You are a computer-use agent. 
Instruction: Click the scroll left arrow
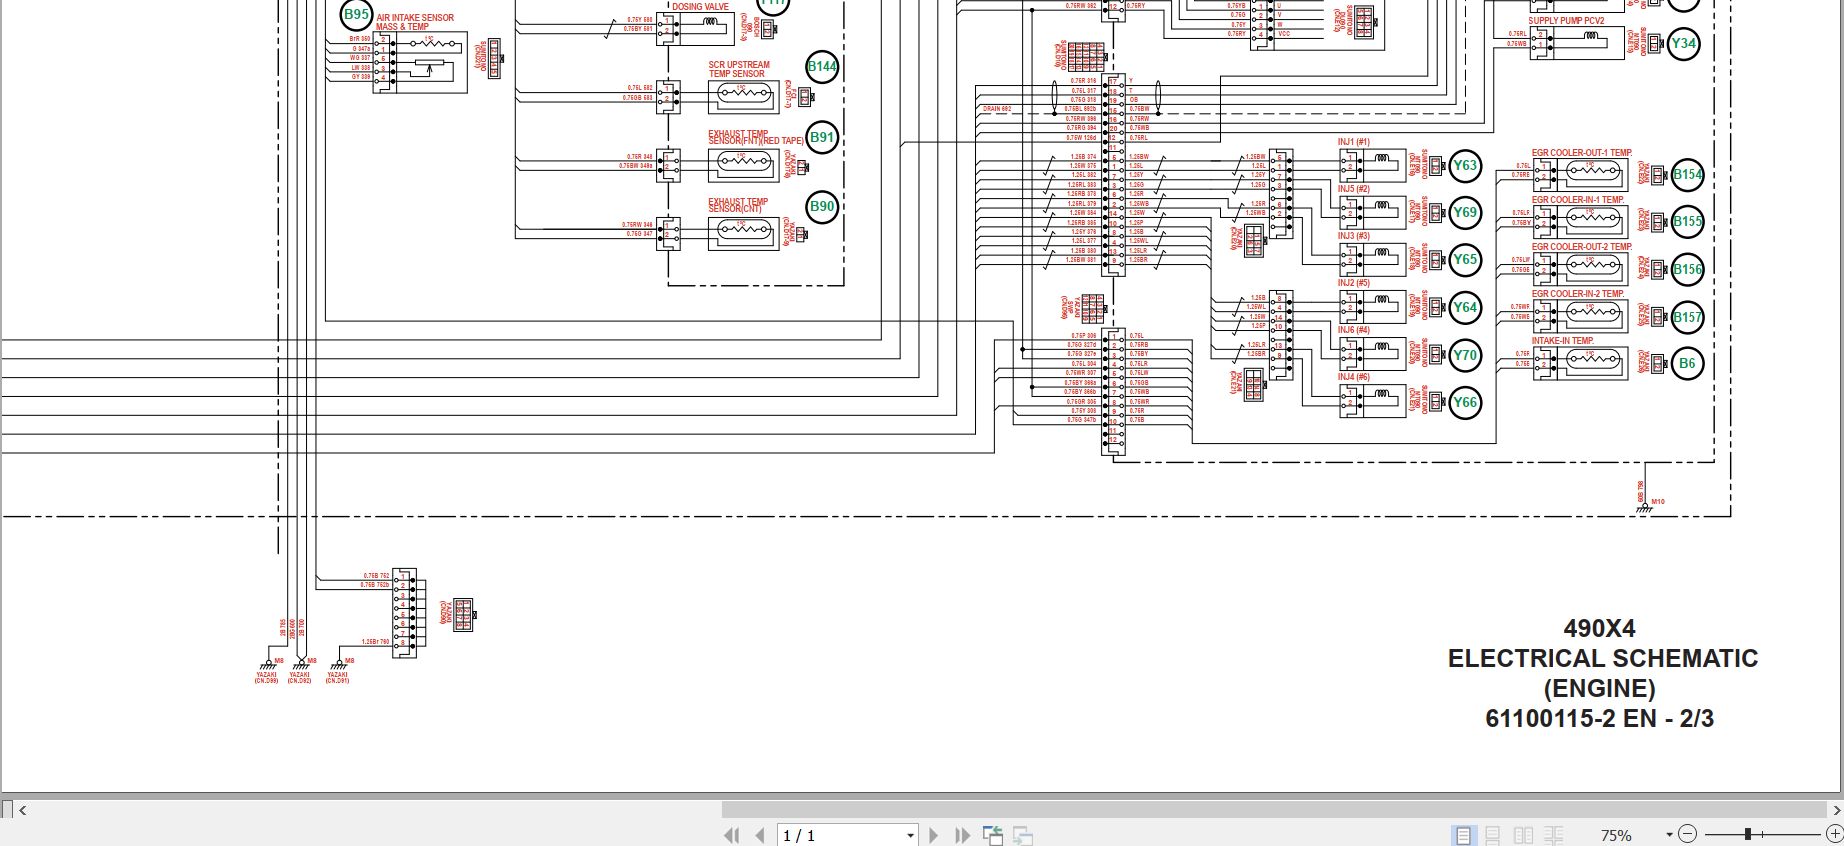[x=22, y=810]
